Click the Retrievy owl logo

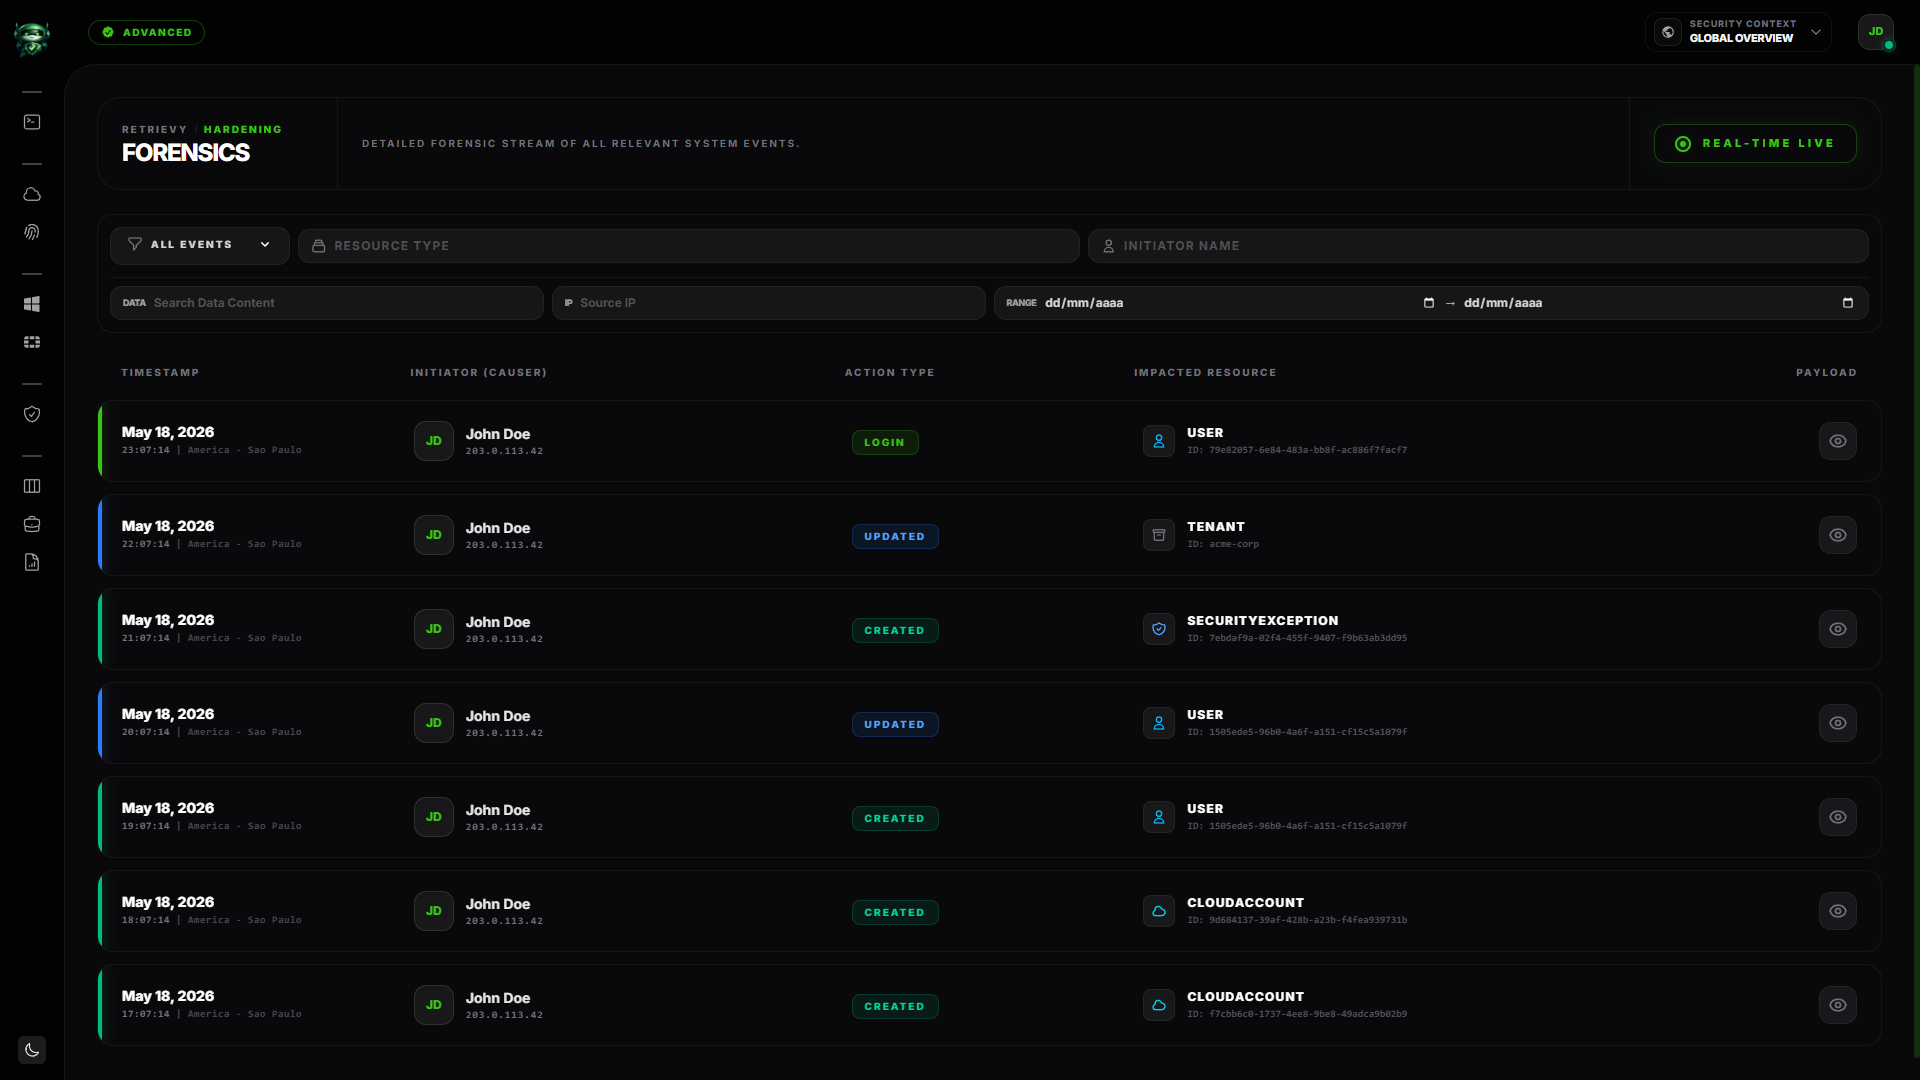(x=32, y=38)
